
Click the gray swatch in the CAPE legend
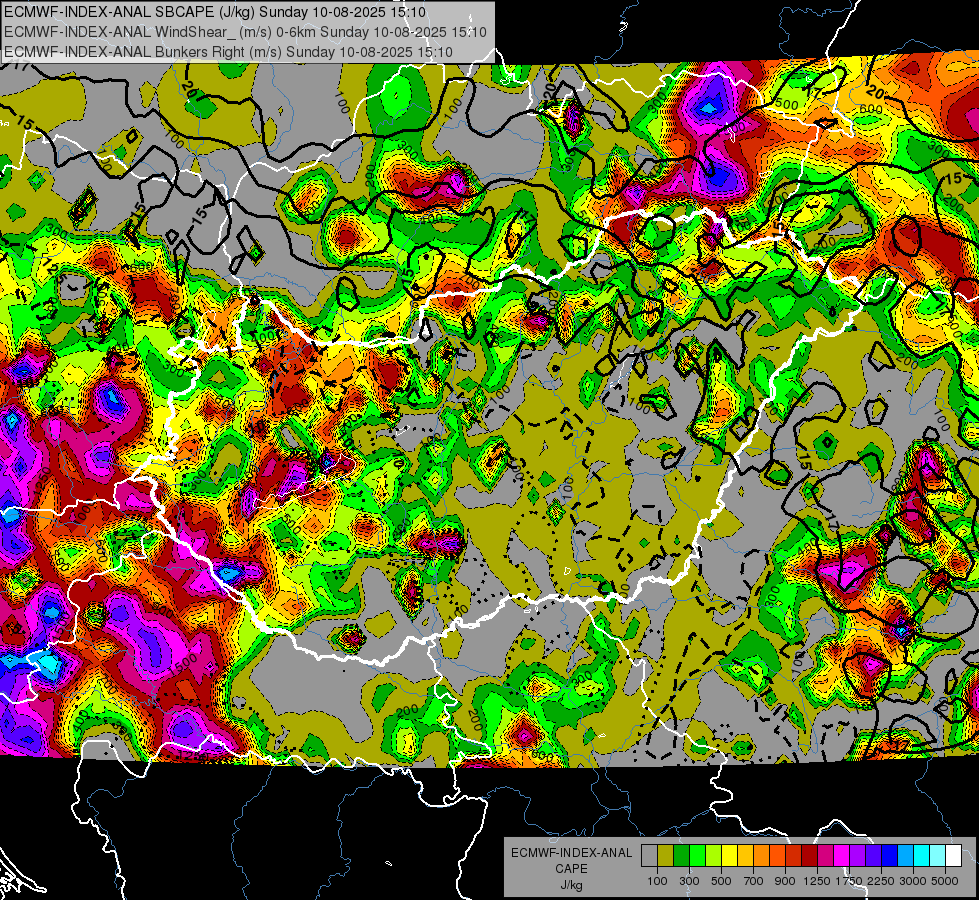(x=649, y=856)
